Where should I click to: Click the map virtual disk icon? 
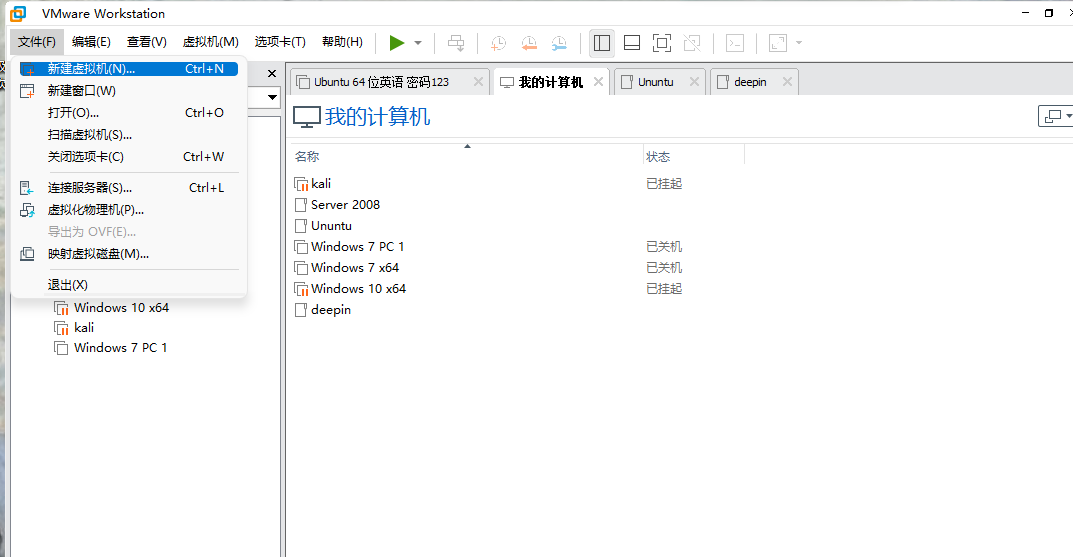pyautogui.click(x=27, y=254)
